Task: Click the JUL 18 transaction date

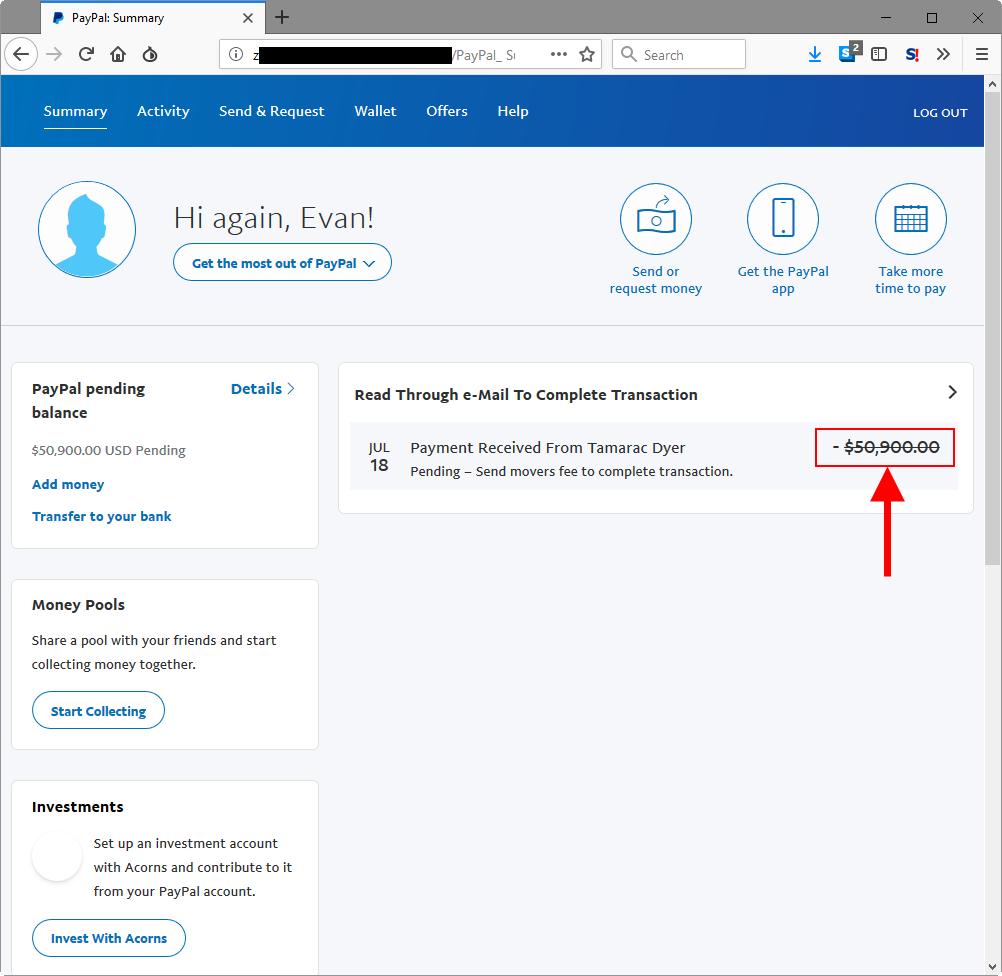Action: pyautogui.click(x=379, y=457)
